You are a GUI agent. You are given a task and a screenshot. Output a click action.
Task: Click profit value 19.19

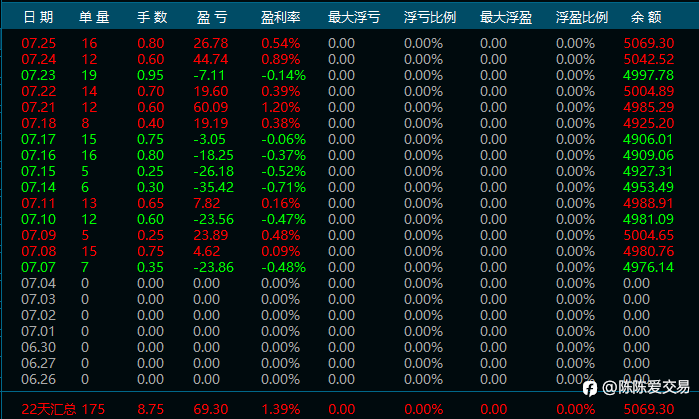tap(211, 123)
